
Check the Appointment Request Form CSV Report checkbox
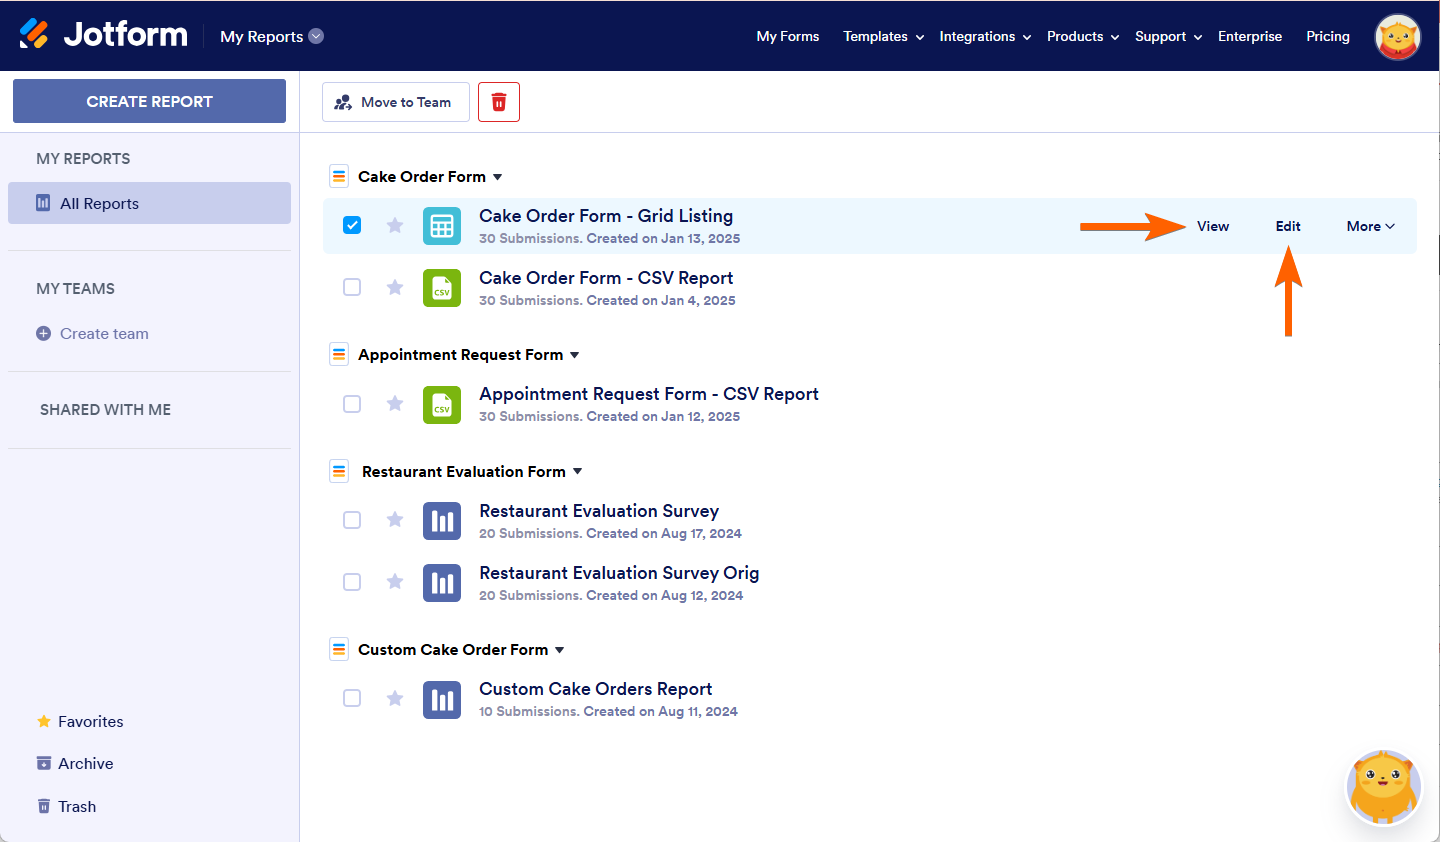tap(352, 403)
